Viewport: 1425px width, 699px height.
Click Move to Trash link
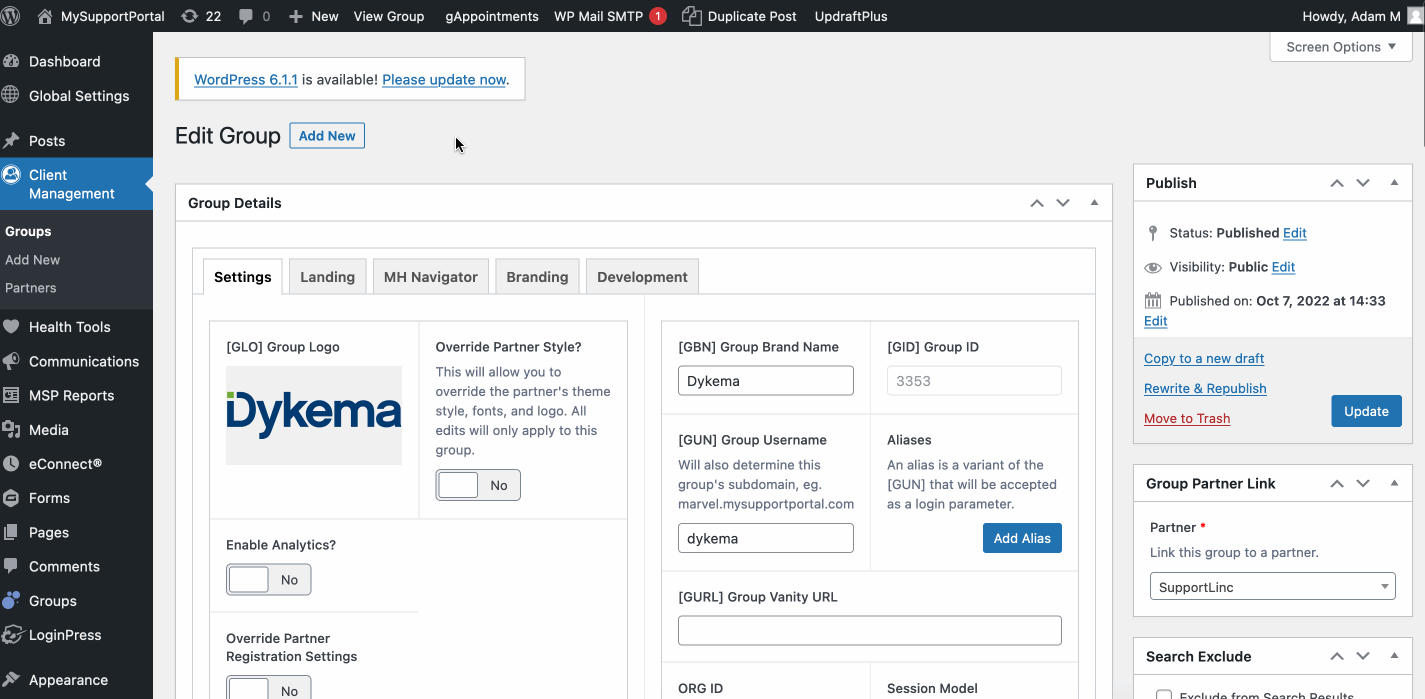click(x=1187, y=418)
